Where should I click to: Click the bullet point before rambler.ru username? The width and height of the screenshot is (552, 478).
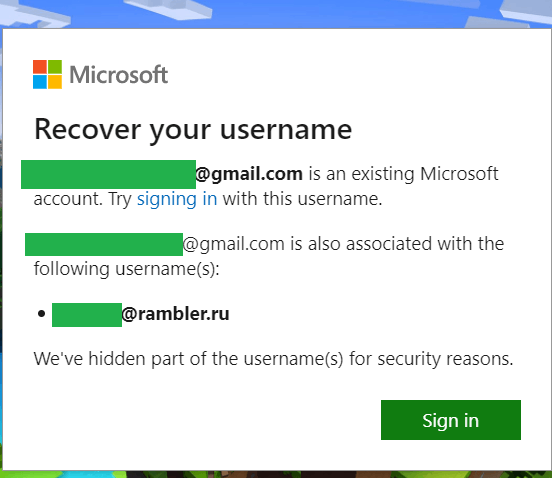pos(42,313)
